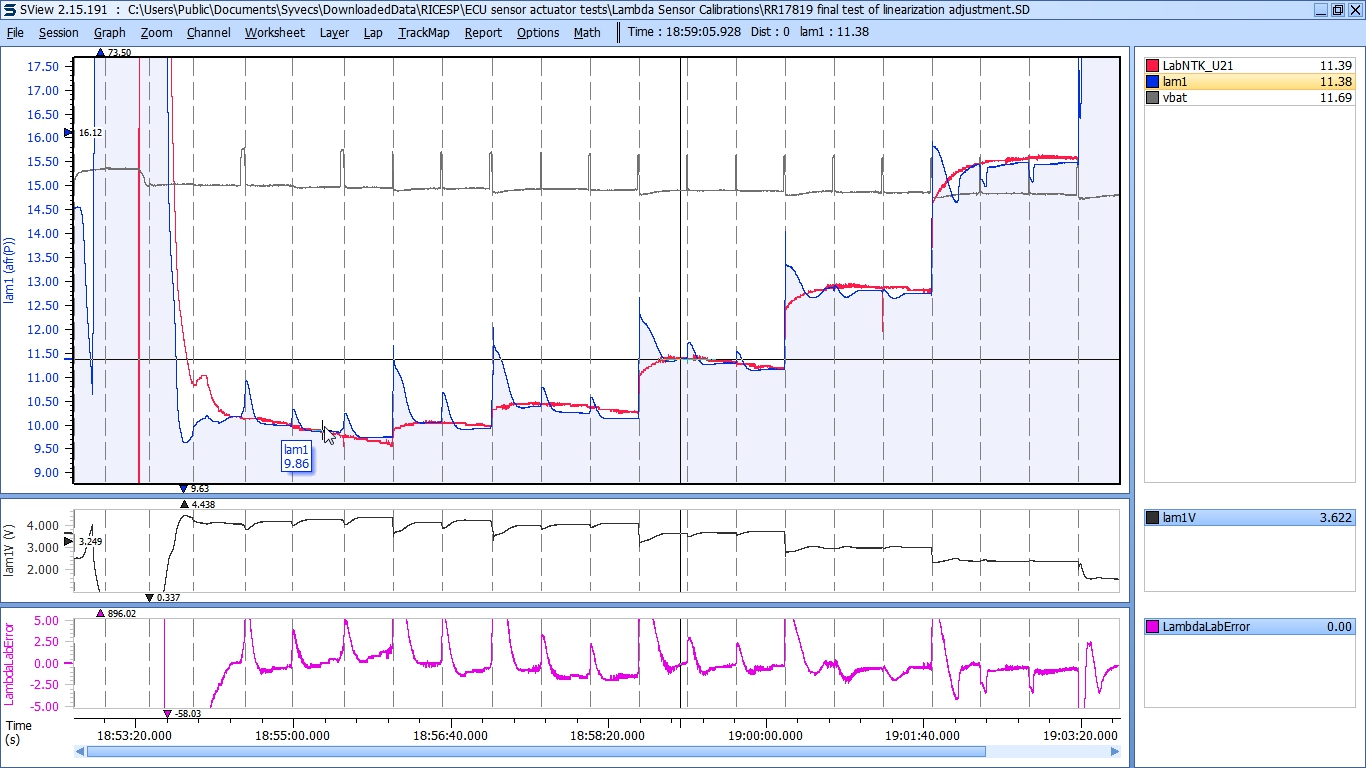Click the Time 18:59:05.928 readout
Viewport: 1366px width, 768px height.
pyautogui.click(x=684, y=32)
